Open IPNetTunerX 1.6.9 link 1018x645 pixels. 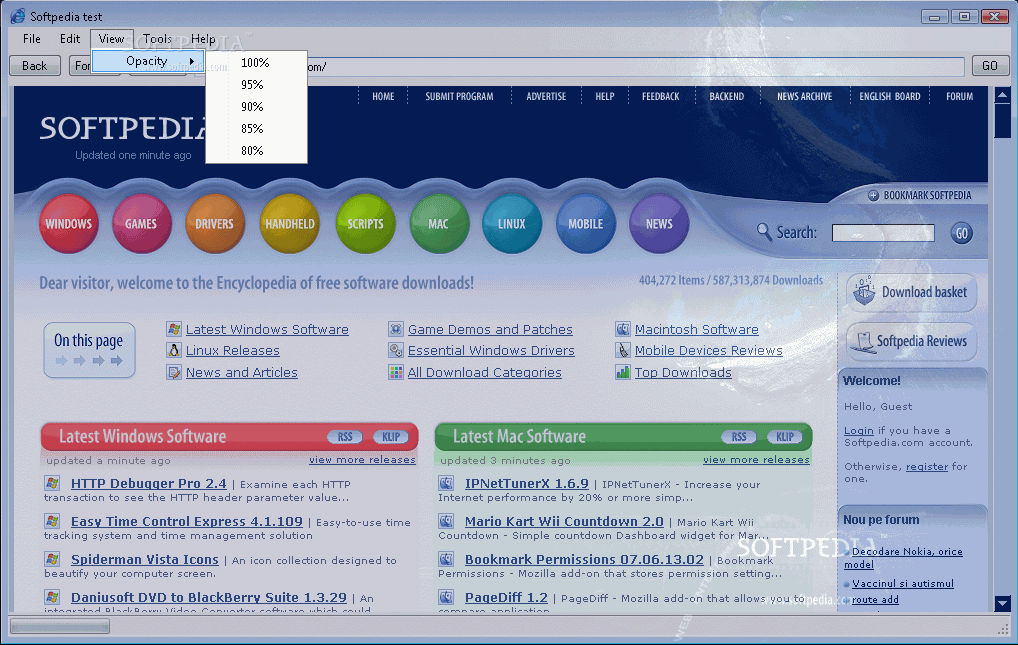pyautogui.click(x=527, y=483)
